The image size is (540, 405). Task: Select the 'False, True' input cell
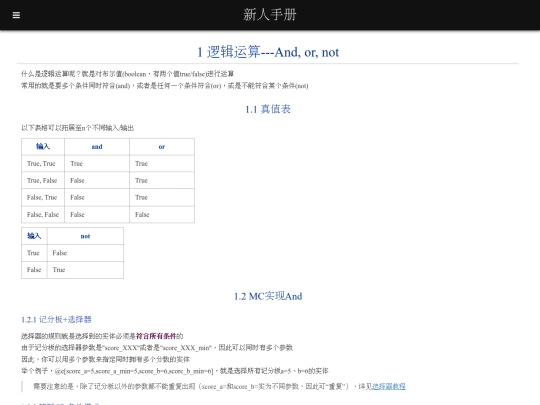coord(43,197)
